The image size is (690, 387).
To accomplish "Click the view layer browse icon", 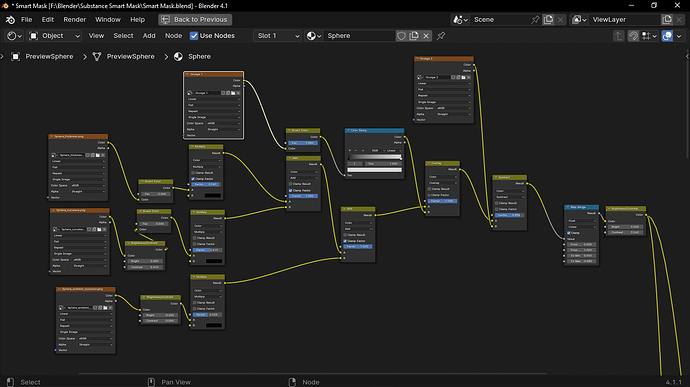I will [579, 20].
